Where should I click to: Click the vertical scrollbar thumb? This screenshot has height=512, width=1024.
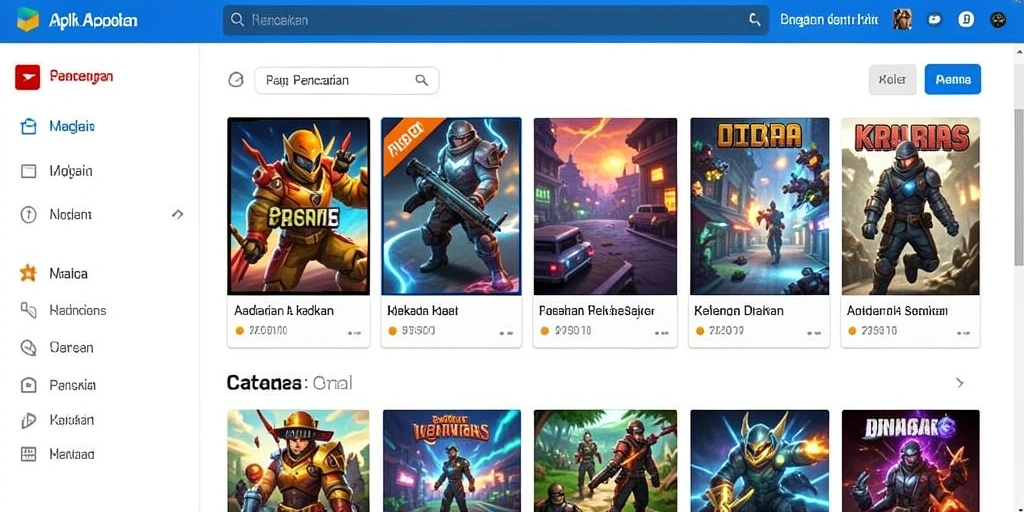[1019, 187]
